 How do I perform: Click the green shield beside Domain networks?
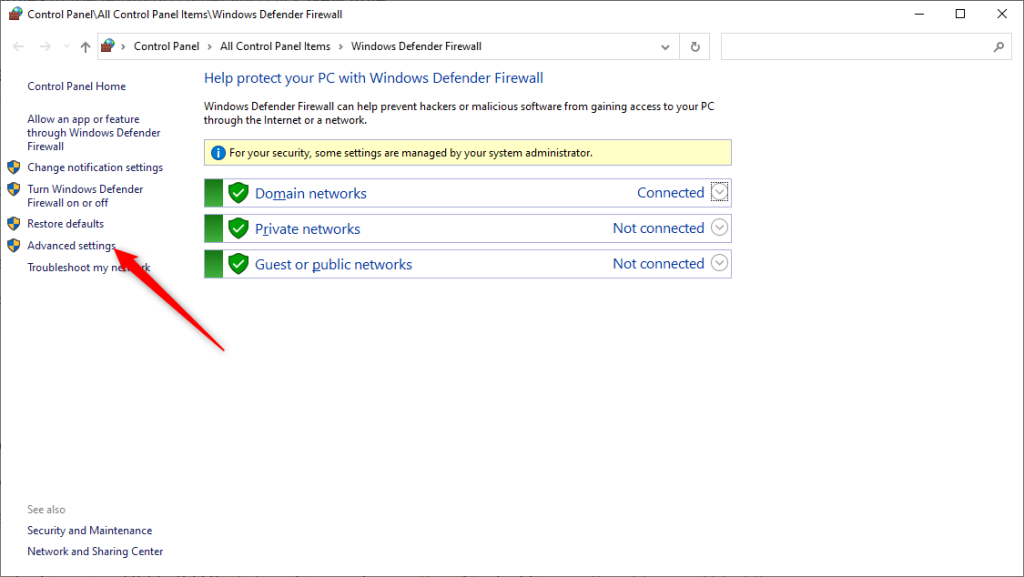pos(238,192)
